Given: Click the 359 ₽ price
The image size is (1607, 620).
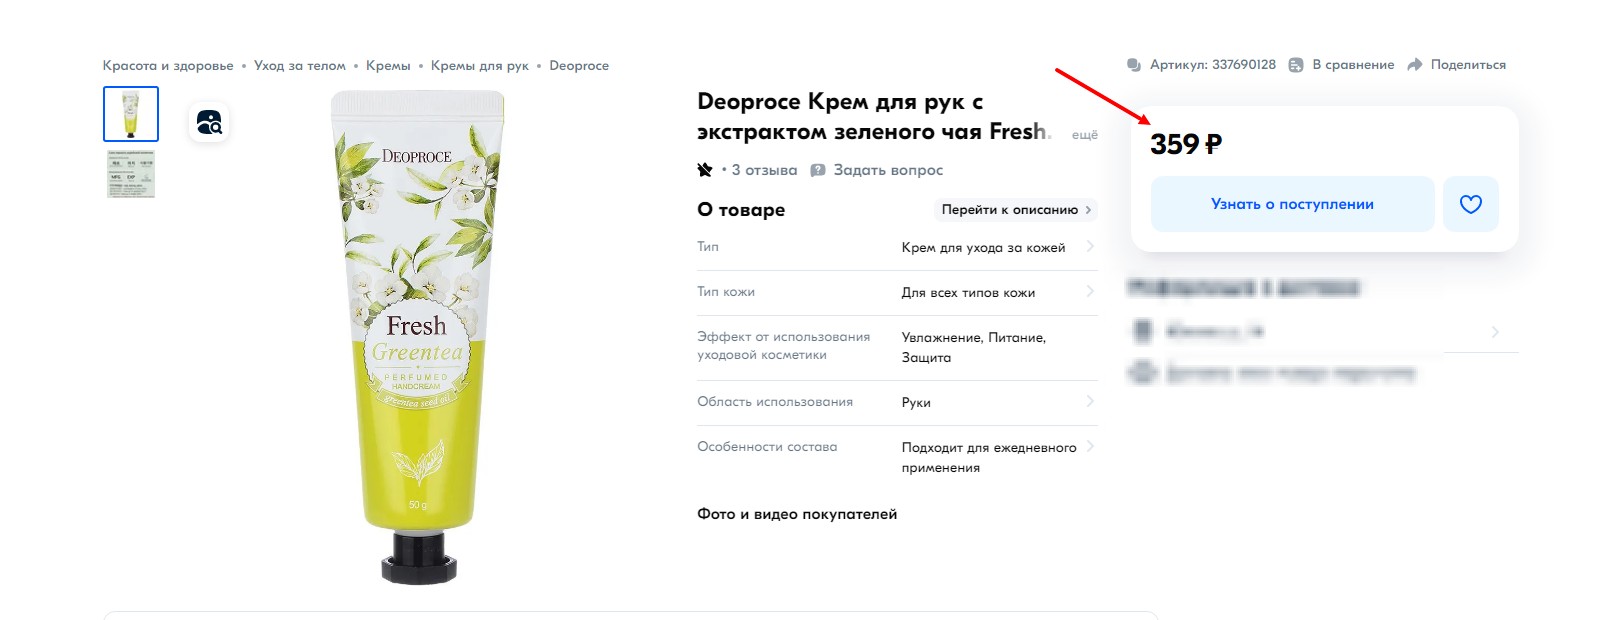Looking at the screenshot, I should click(x=1186, y=144).
